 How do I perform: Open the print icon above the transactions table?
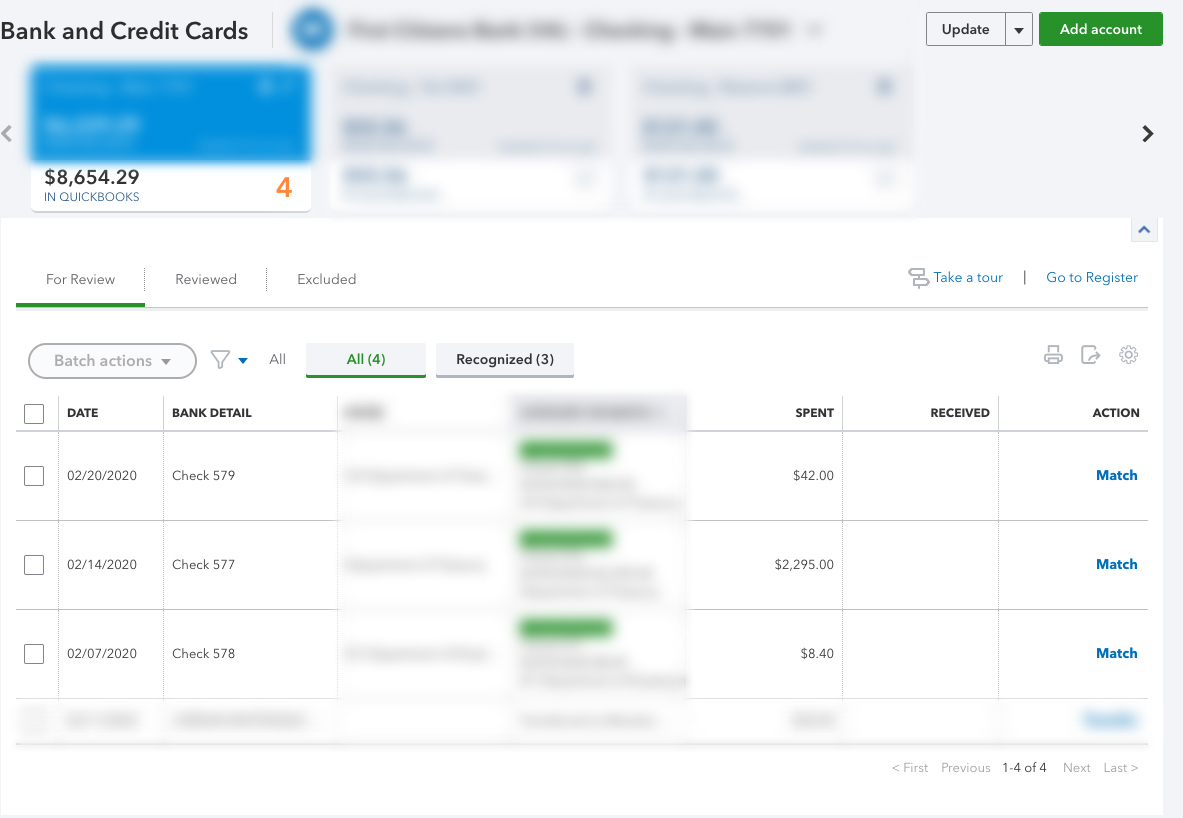click(1053, 354)
